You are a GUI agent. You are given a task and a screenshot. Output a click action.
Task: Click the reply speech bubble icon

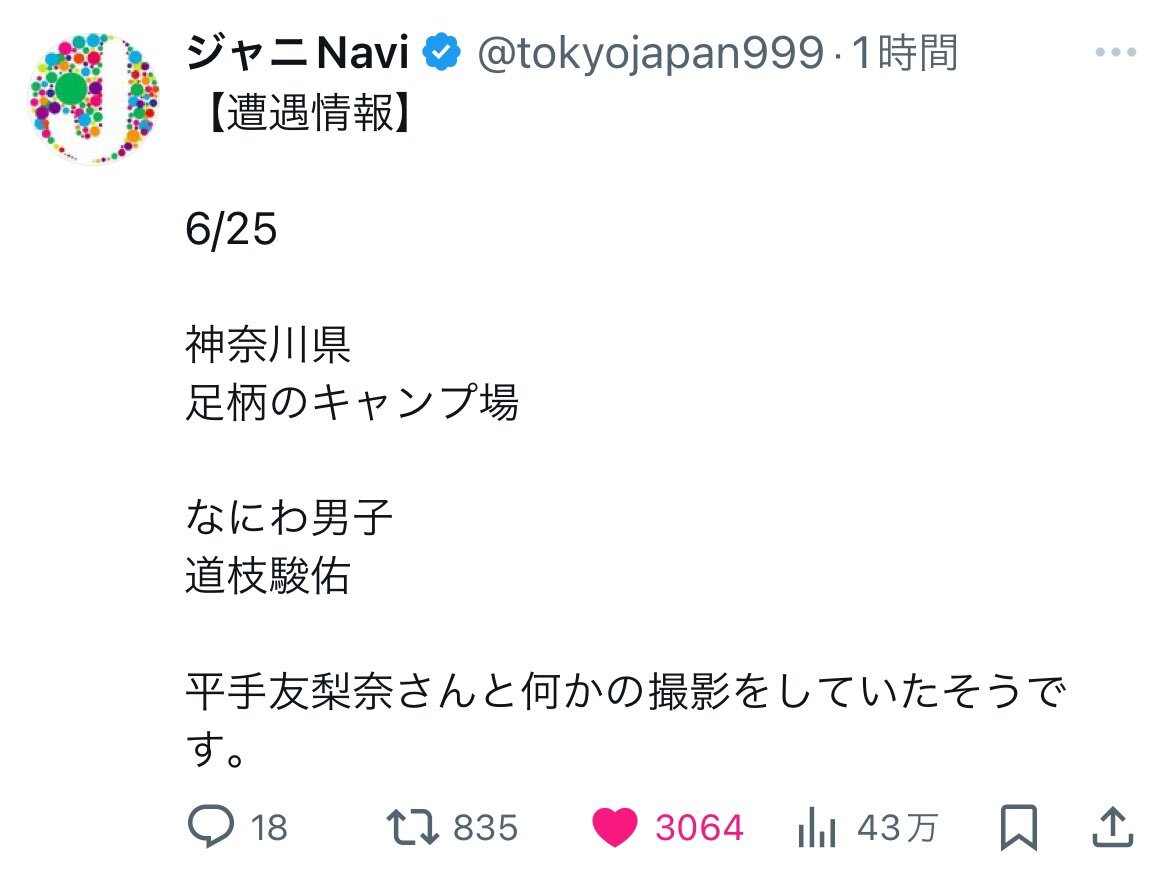pos(211,827)
